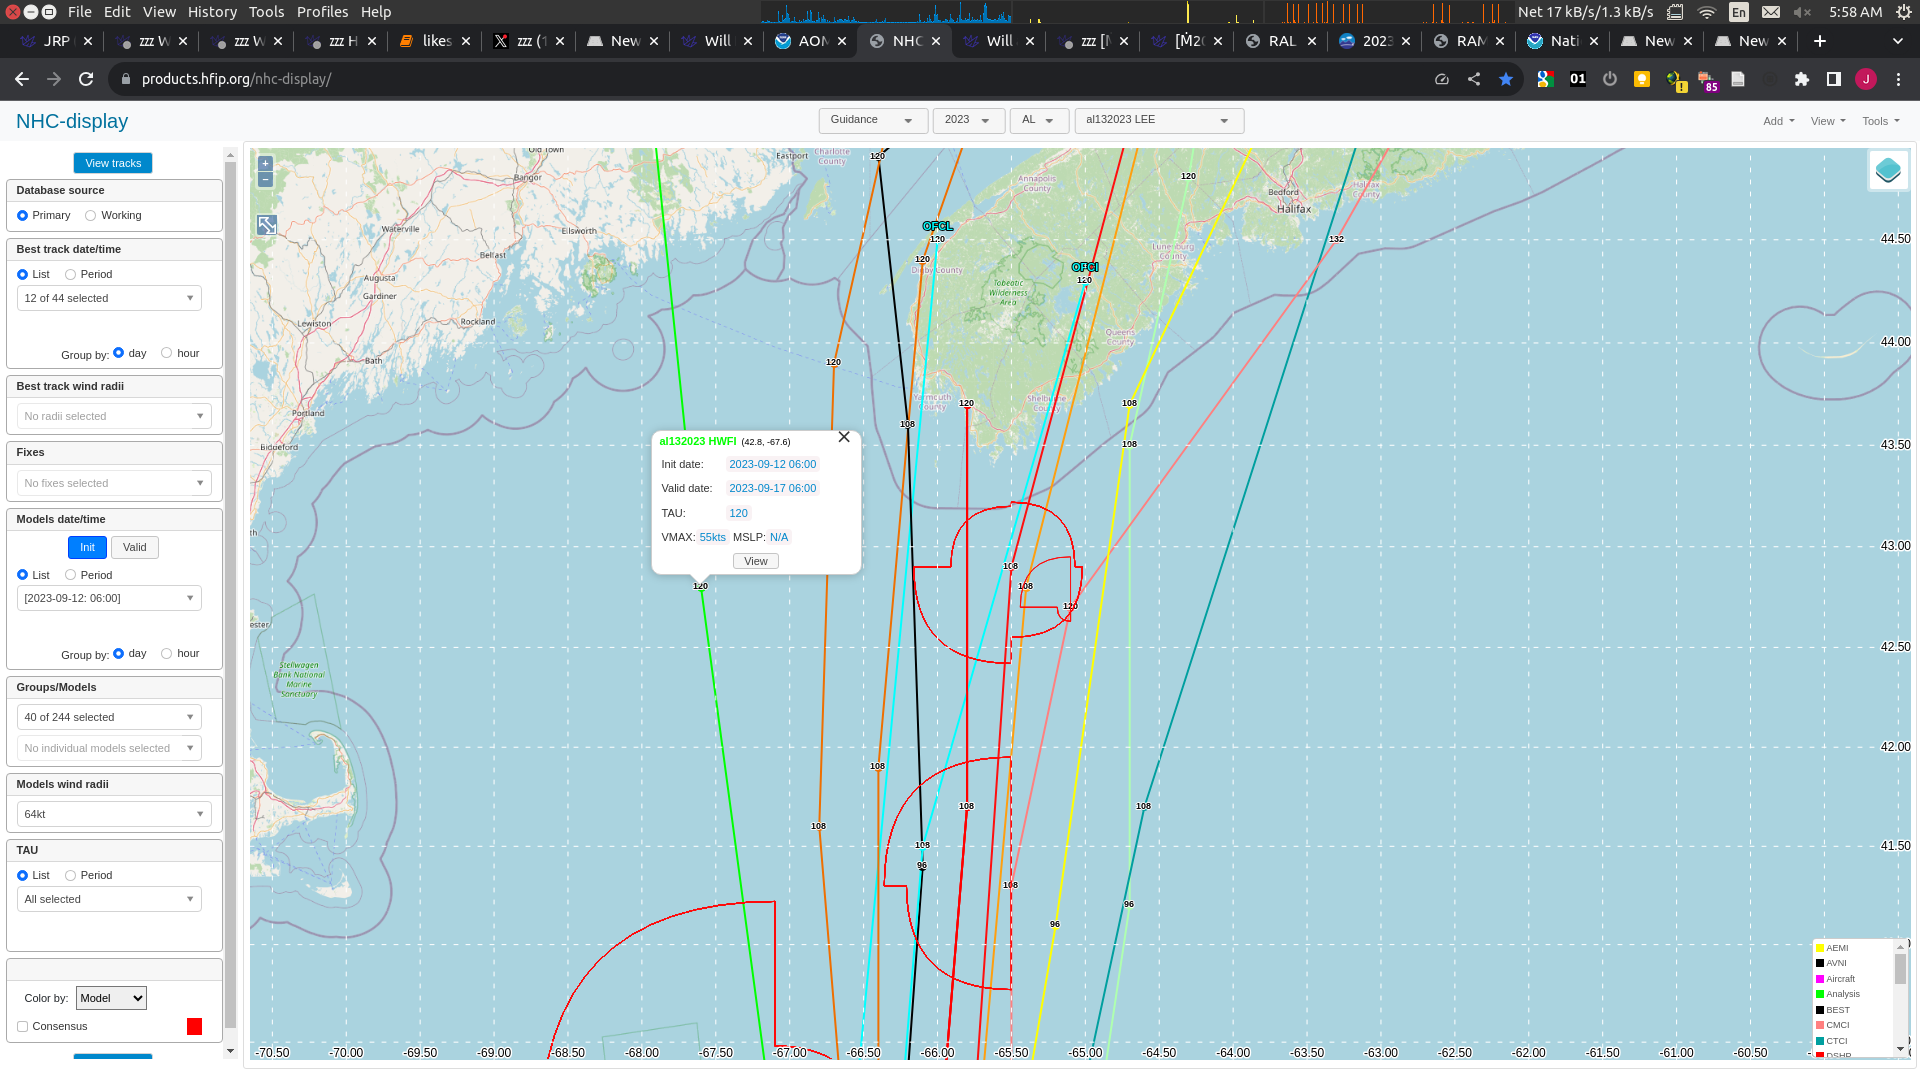Open the map layers switcher

point(1888,170)
